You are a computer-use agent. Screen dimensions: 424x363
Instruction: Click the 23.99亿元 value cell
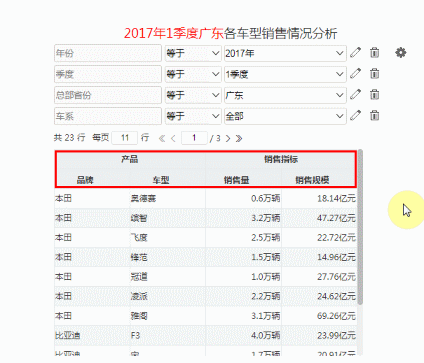coord(319,335)
